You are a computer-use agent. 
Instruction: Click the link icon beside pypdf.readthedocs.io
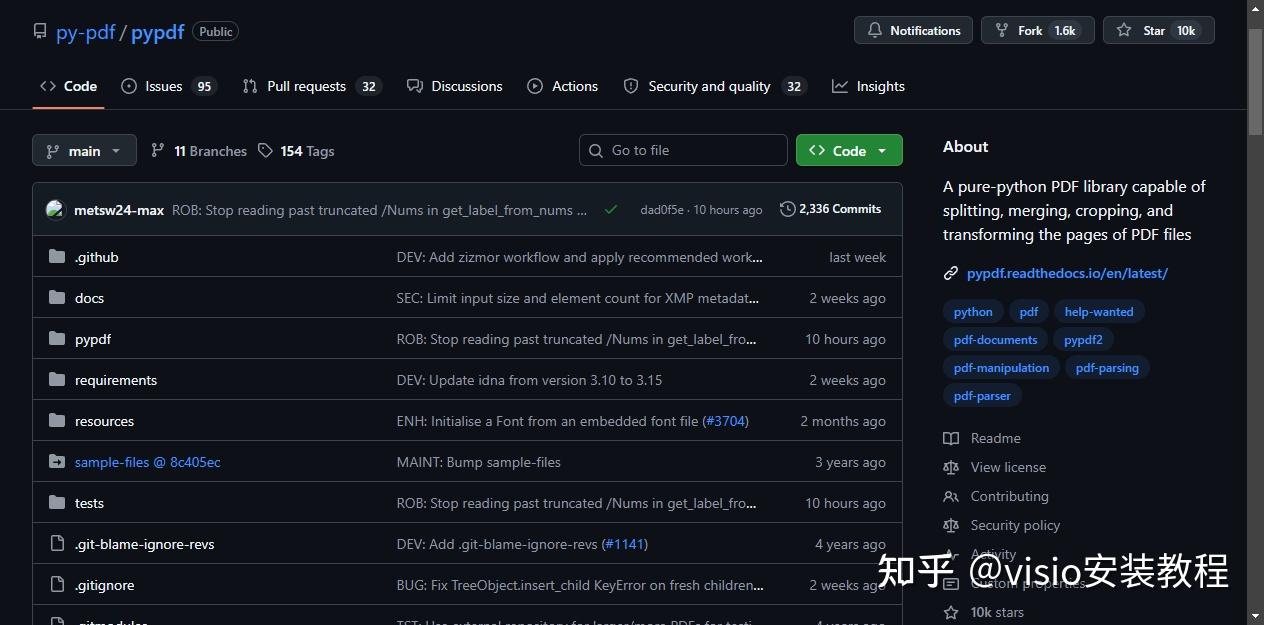pos(951,273)
